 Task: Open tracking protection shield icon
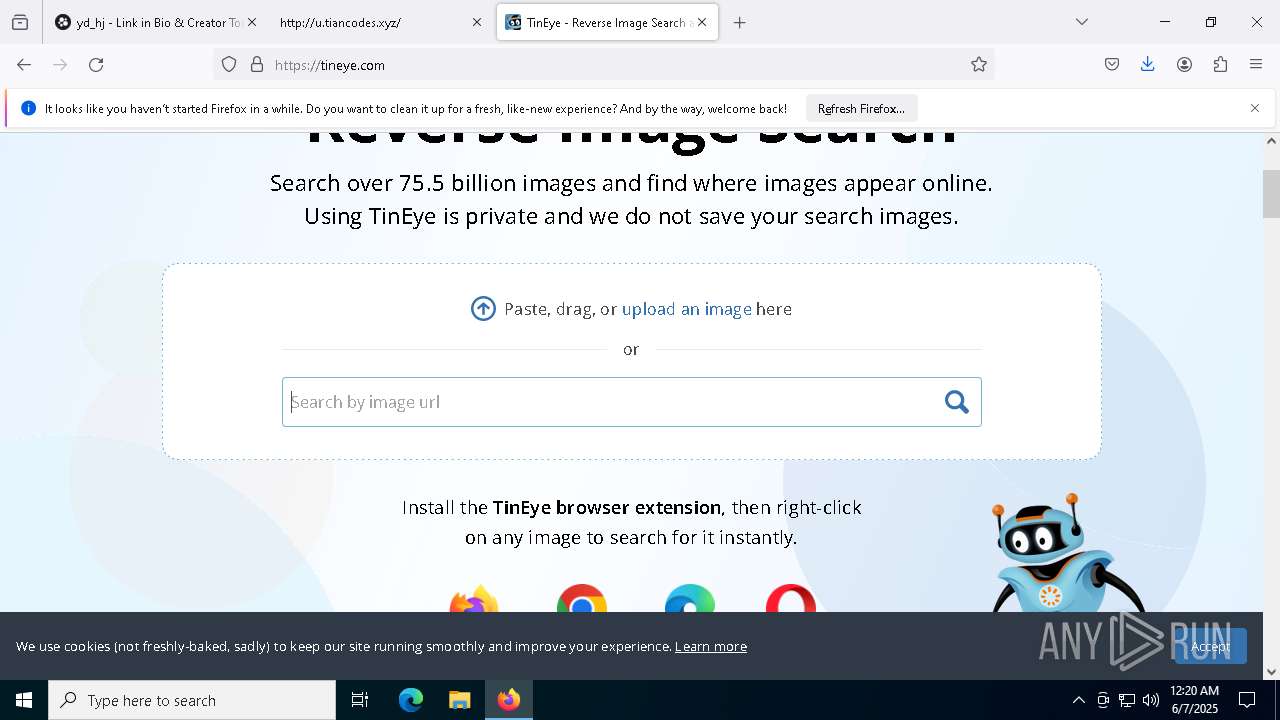[229, 65]
